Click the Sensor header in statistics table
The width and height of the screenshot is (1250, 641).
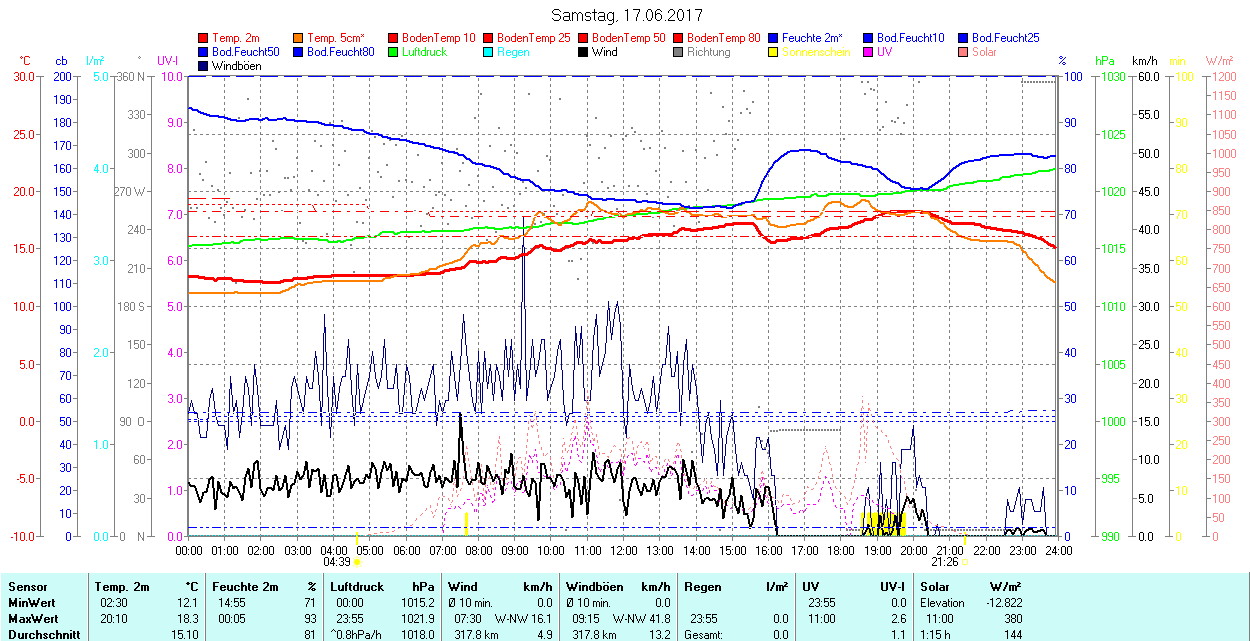(27, 587)
